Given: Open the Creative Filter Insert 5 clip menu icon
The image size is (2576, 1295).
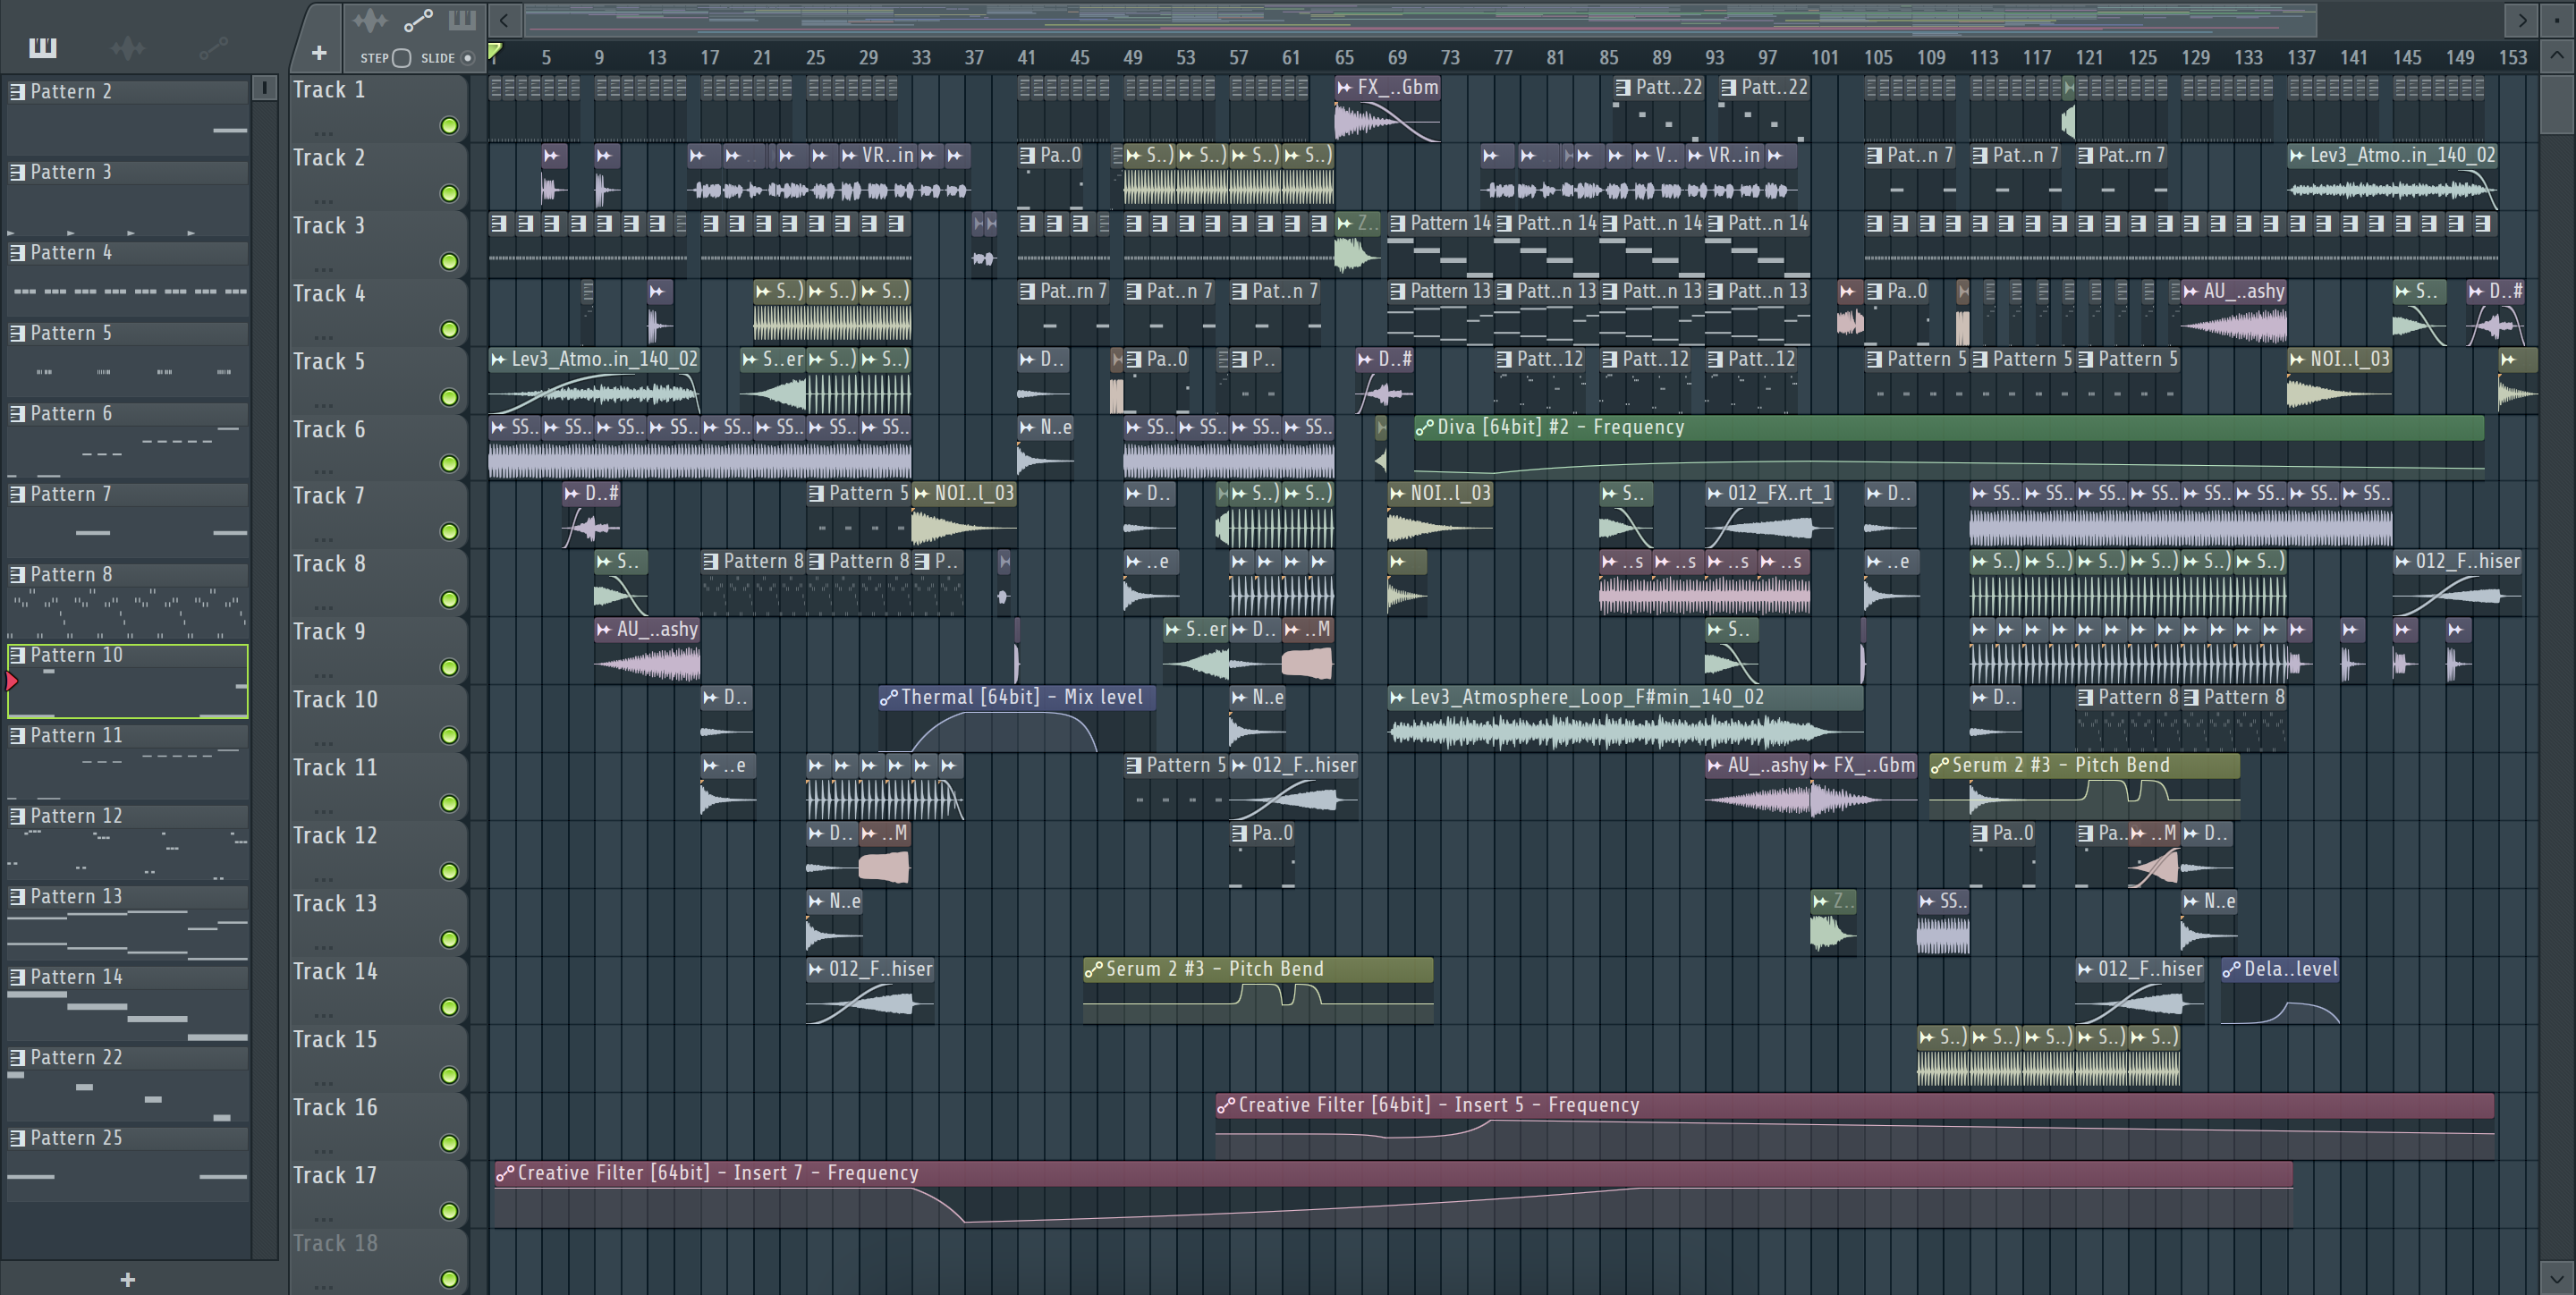Looking at the screenshot, I should point(1226,1105).
